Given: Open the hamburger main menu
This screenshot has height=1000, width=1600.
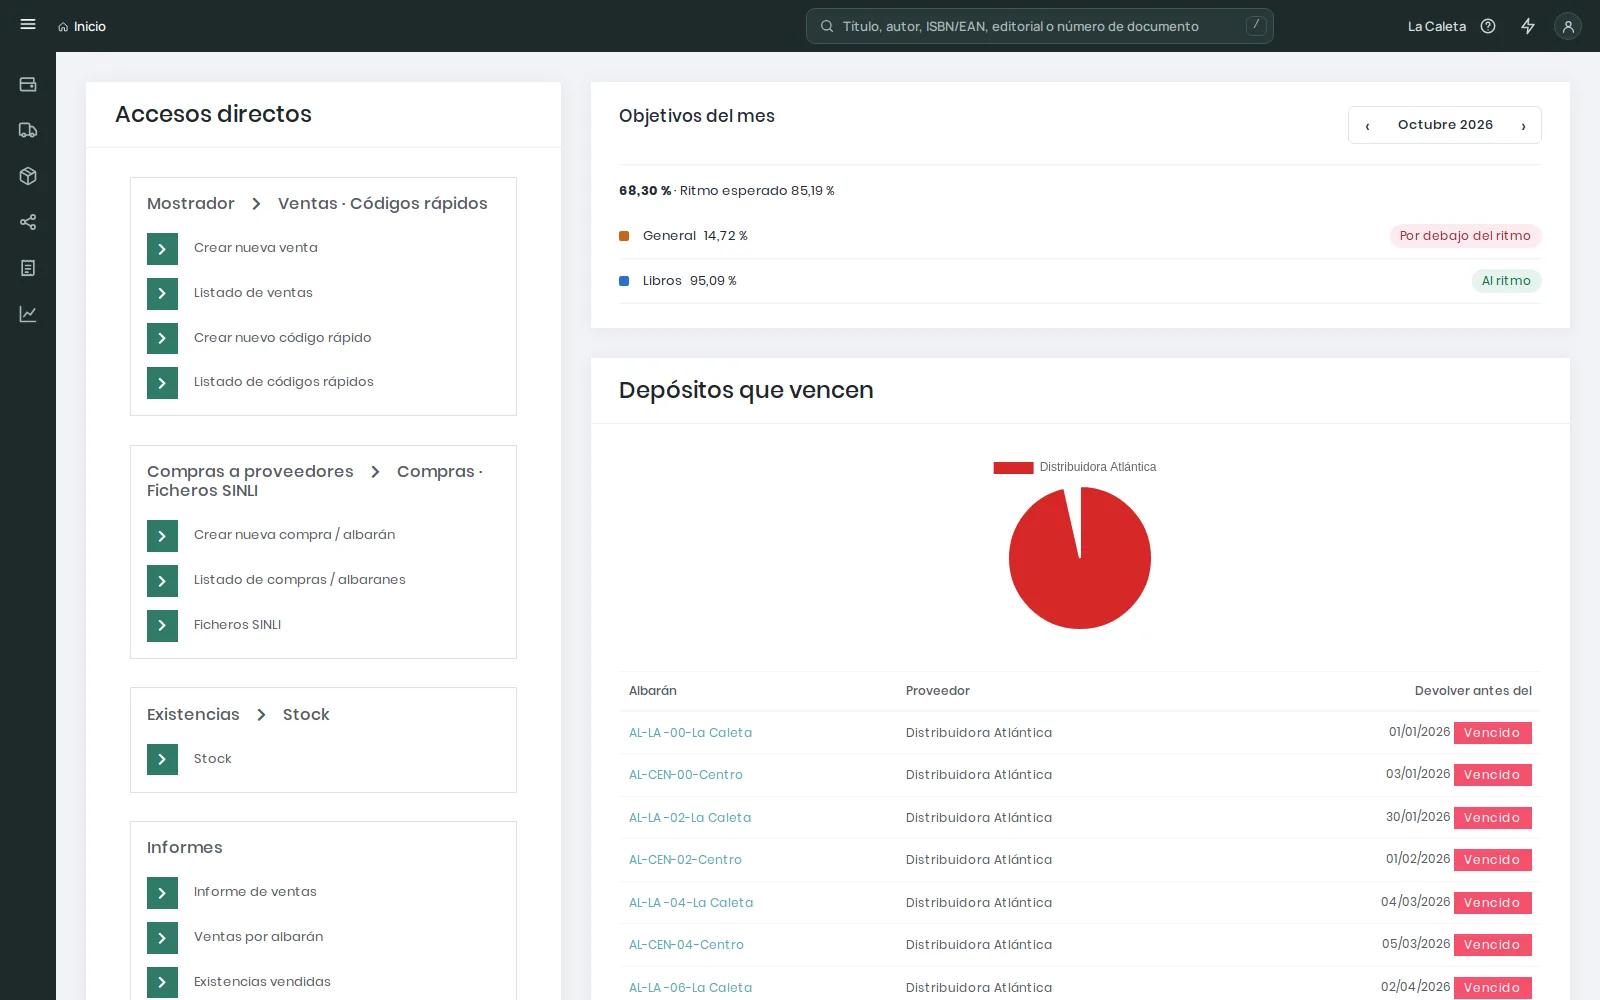Looking at the screenshot, I should pos(28,25).
